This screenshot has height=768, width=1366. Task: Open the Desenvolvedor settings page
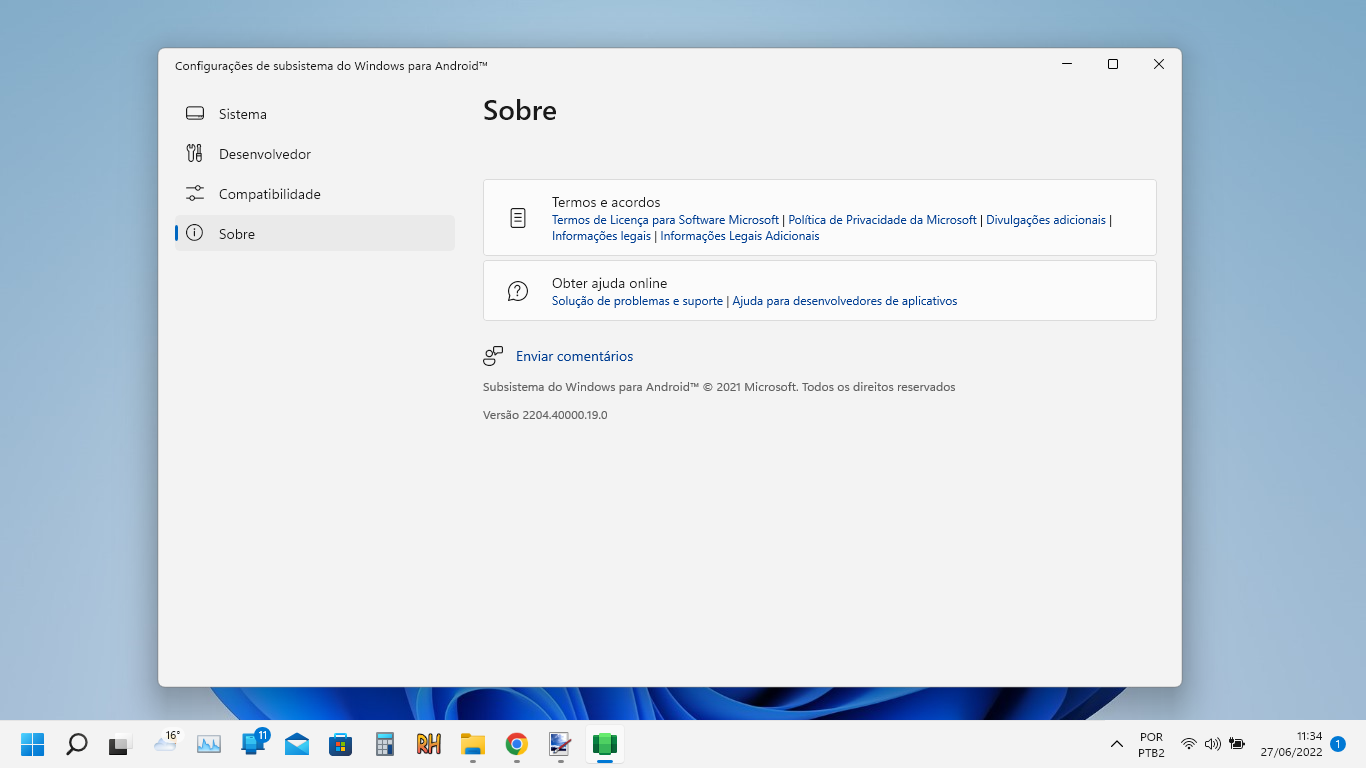[x=314, y=154]
